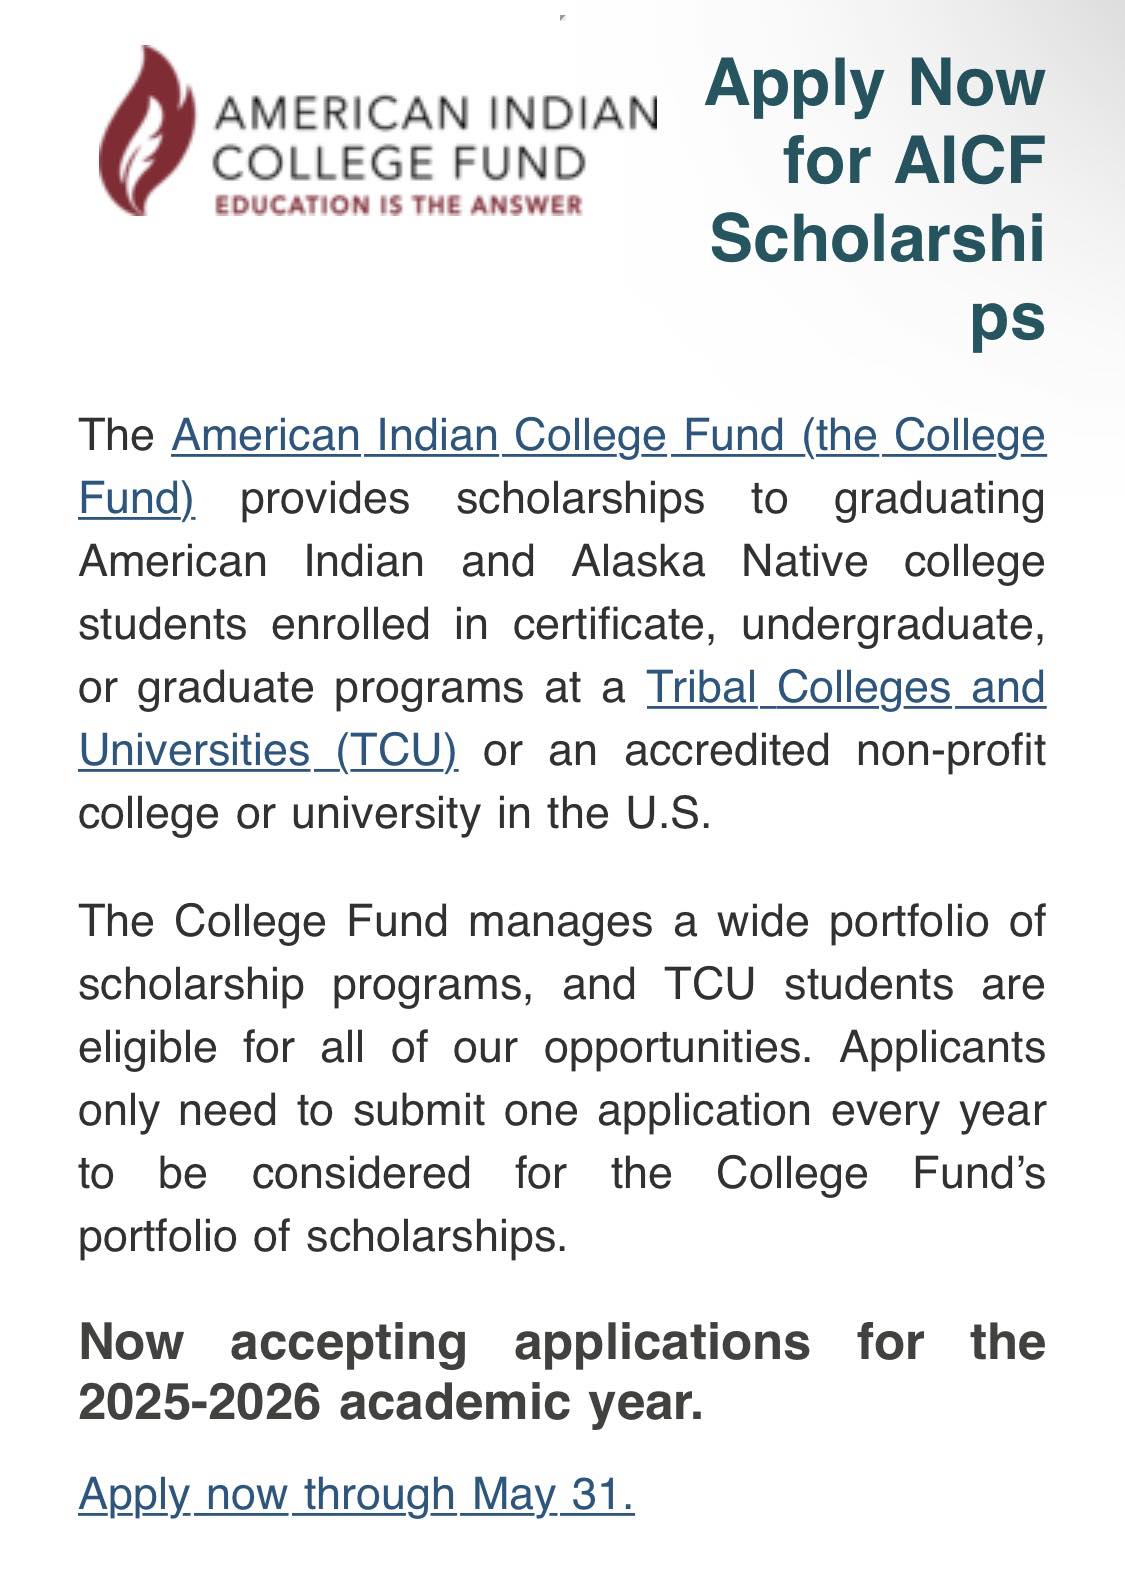Click the Apply now through May 31 link

(x=356, y=1494)
